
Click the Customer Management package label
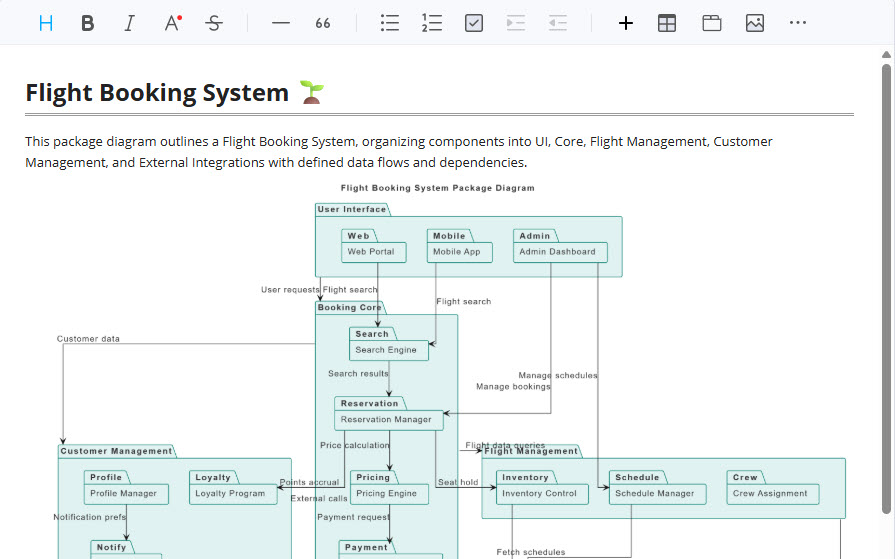[x=116, y=451]
